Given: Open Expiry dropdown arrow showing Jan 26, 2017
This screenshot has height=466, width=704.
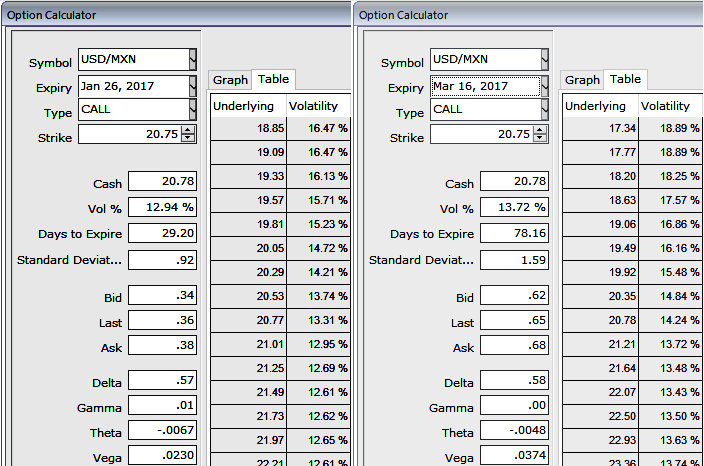Looking at the screenshot, I should tap(193, 86).
